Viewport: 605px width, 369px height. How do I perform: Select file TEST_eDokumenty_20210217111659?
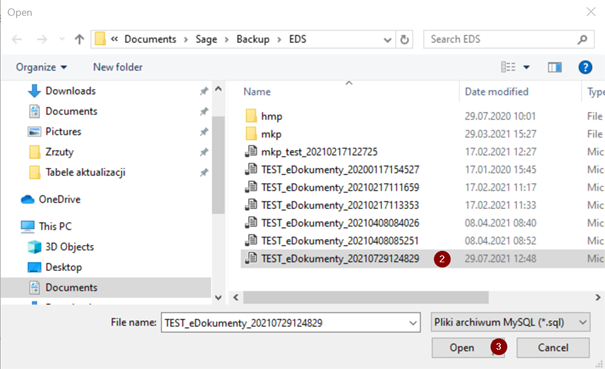tap(340, 187)
